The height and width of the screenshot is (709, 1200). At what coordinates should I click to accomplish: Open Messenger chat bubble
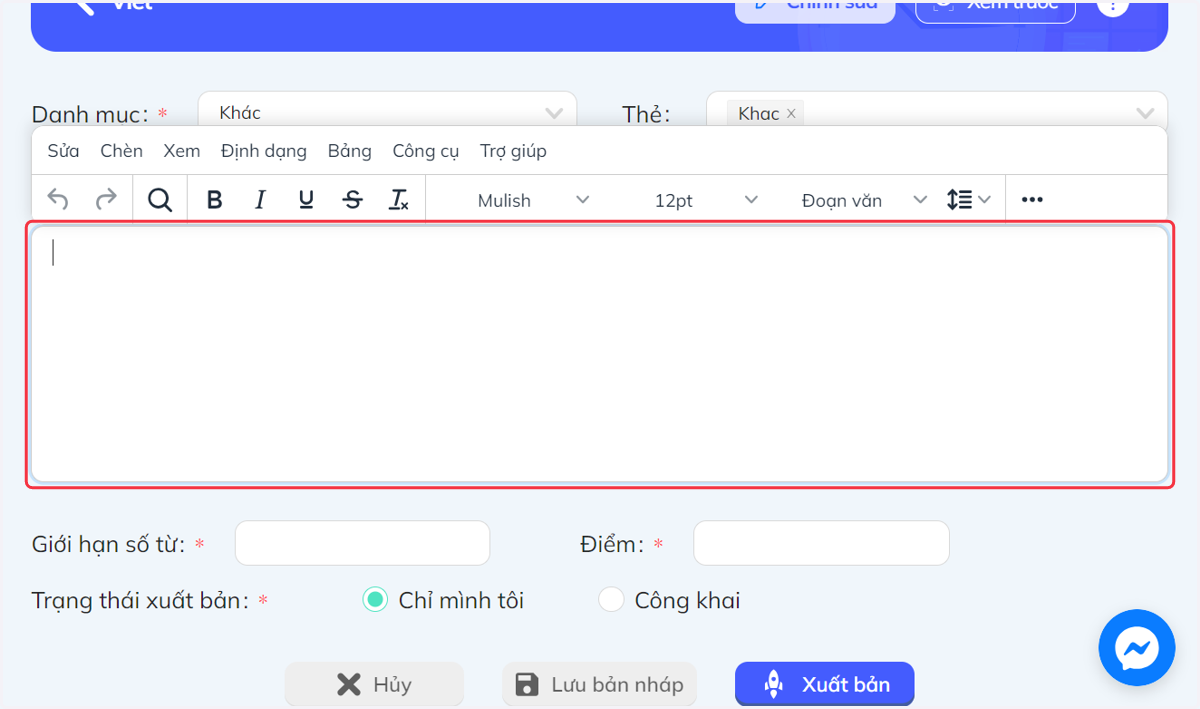(1137, 648)
